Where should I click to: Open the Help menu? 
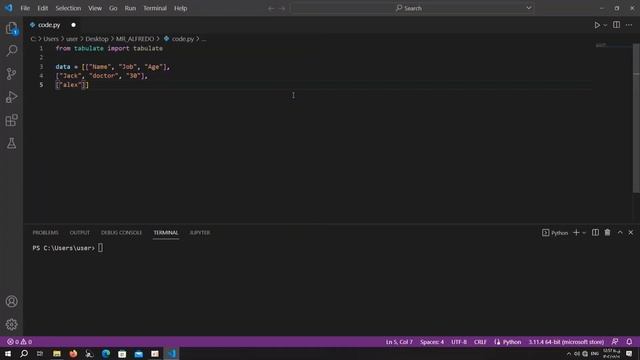pos(180,8)
